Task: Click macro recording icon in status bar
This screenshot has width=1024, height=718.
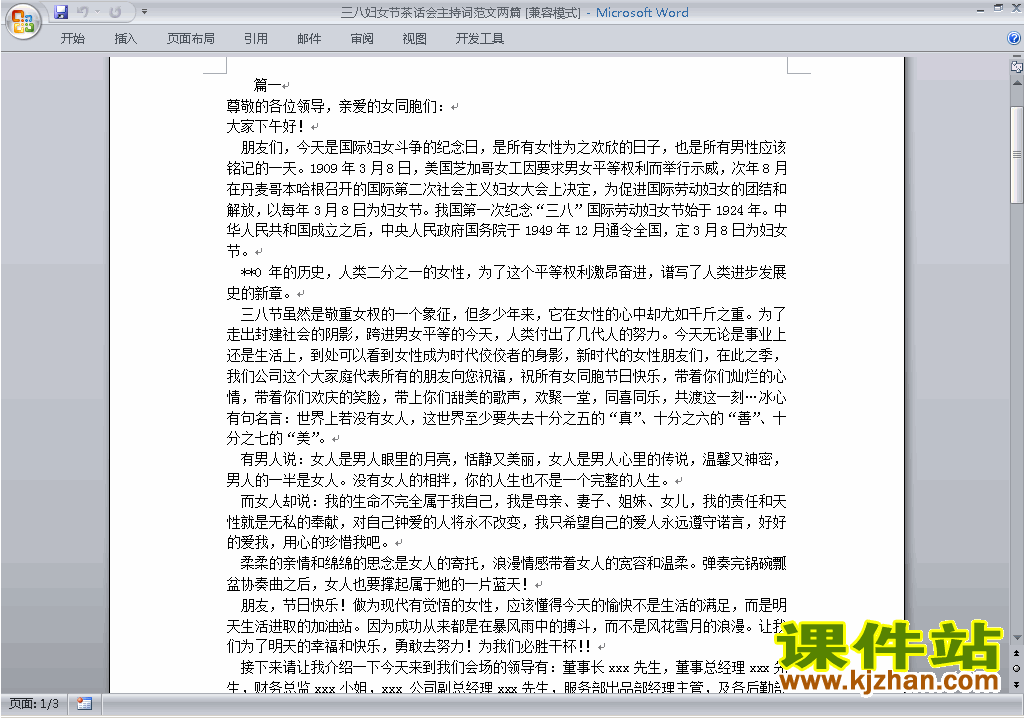Action: tap(84, 704)
